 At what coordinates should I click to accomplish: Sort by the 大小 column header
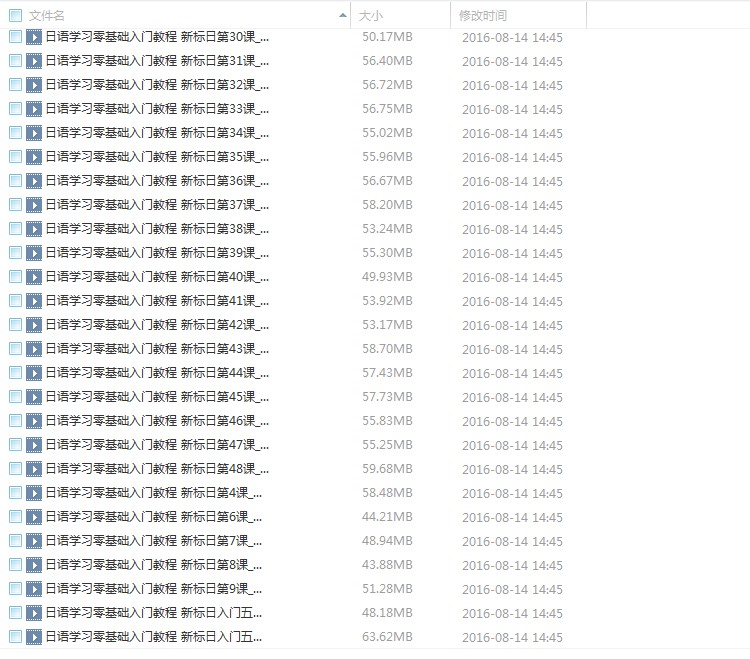tap(371, 16)
